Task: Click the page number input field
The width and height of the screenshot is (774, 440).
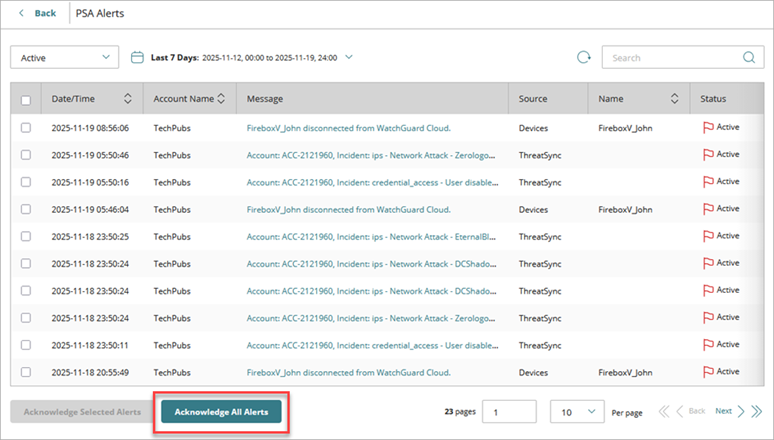Action: 509,412
